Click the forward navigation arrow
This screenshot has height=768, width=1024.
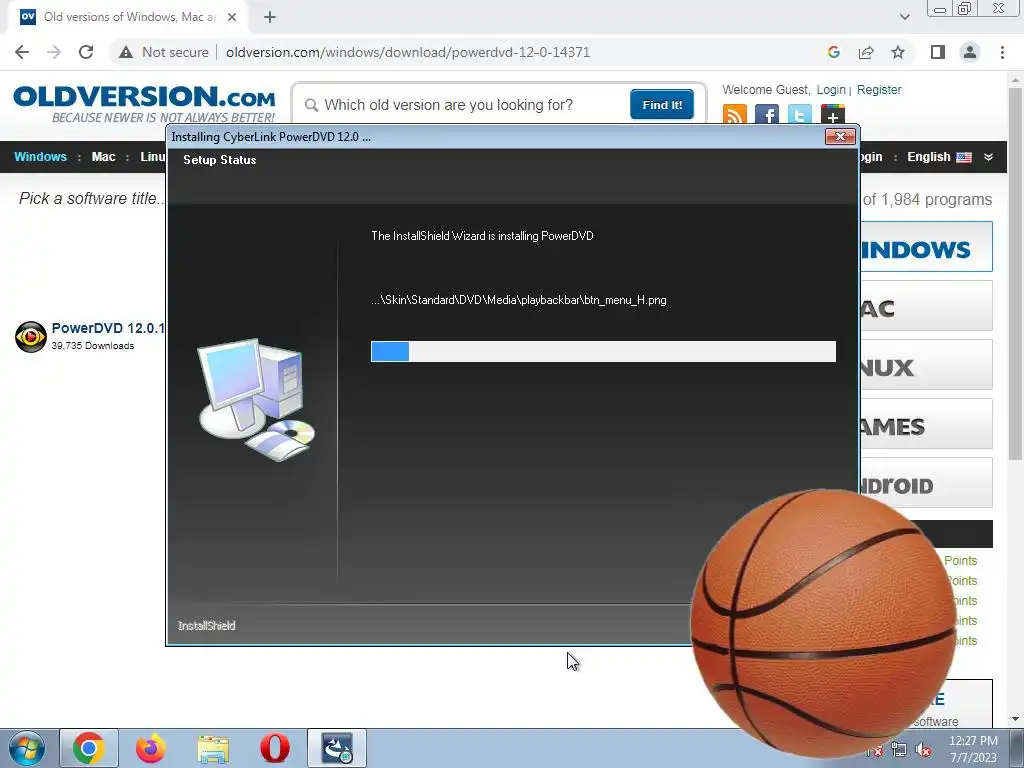click(x=54, y=52)
